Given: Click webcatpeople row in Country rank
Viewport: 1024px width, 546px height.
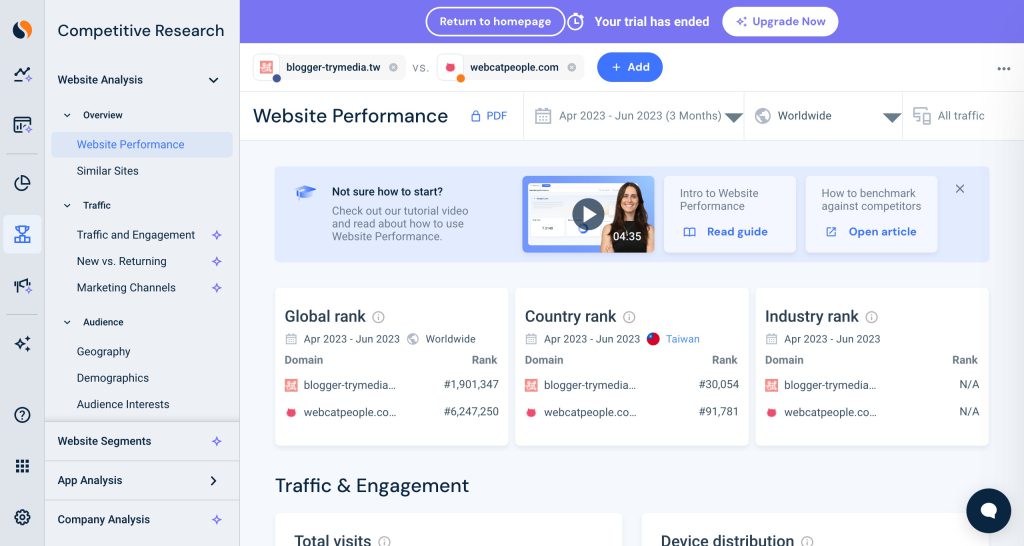Looking at the screenshot, I should [x=632, y=412].
